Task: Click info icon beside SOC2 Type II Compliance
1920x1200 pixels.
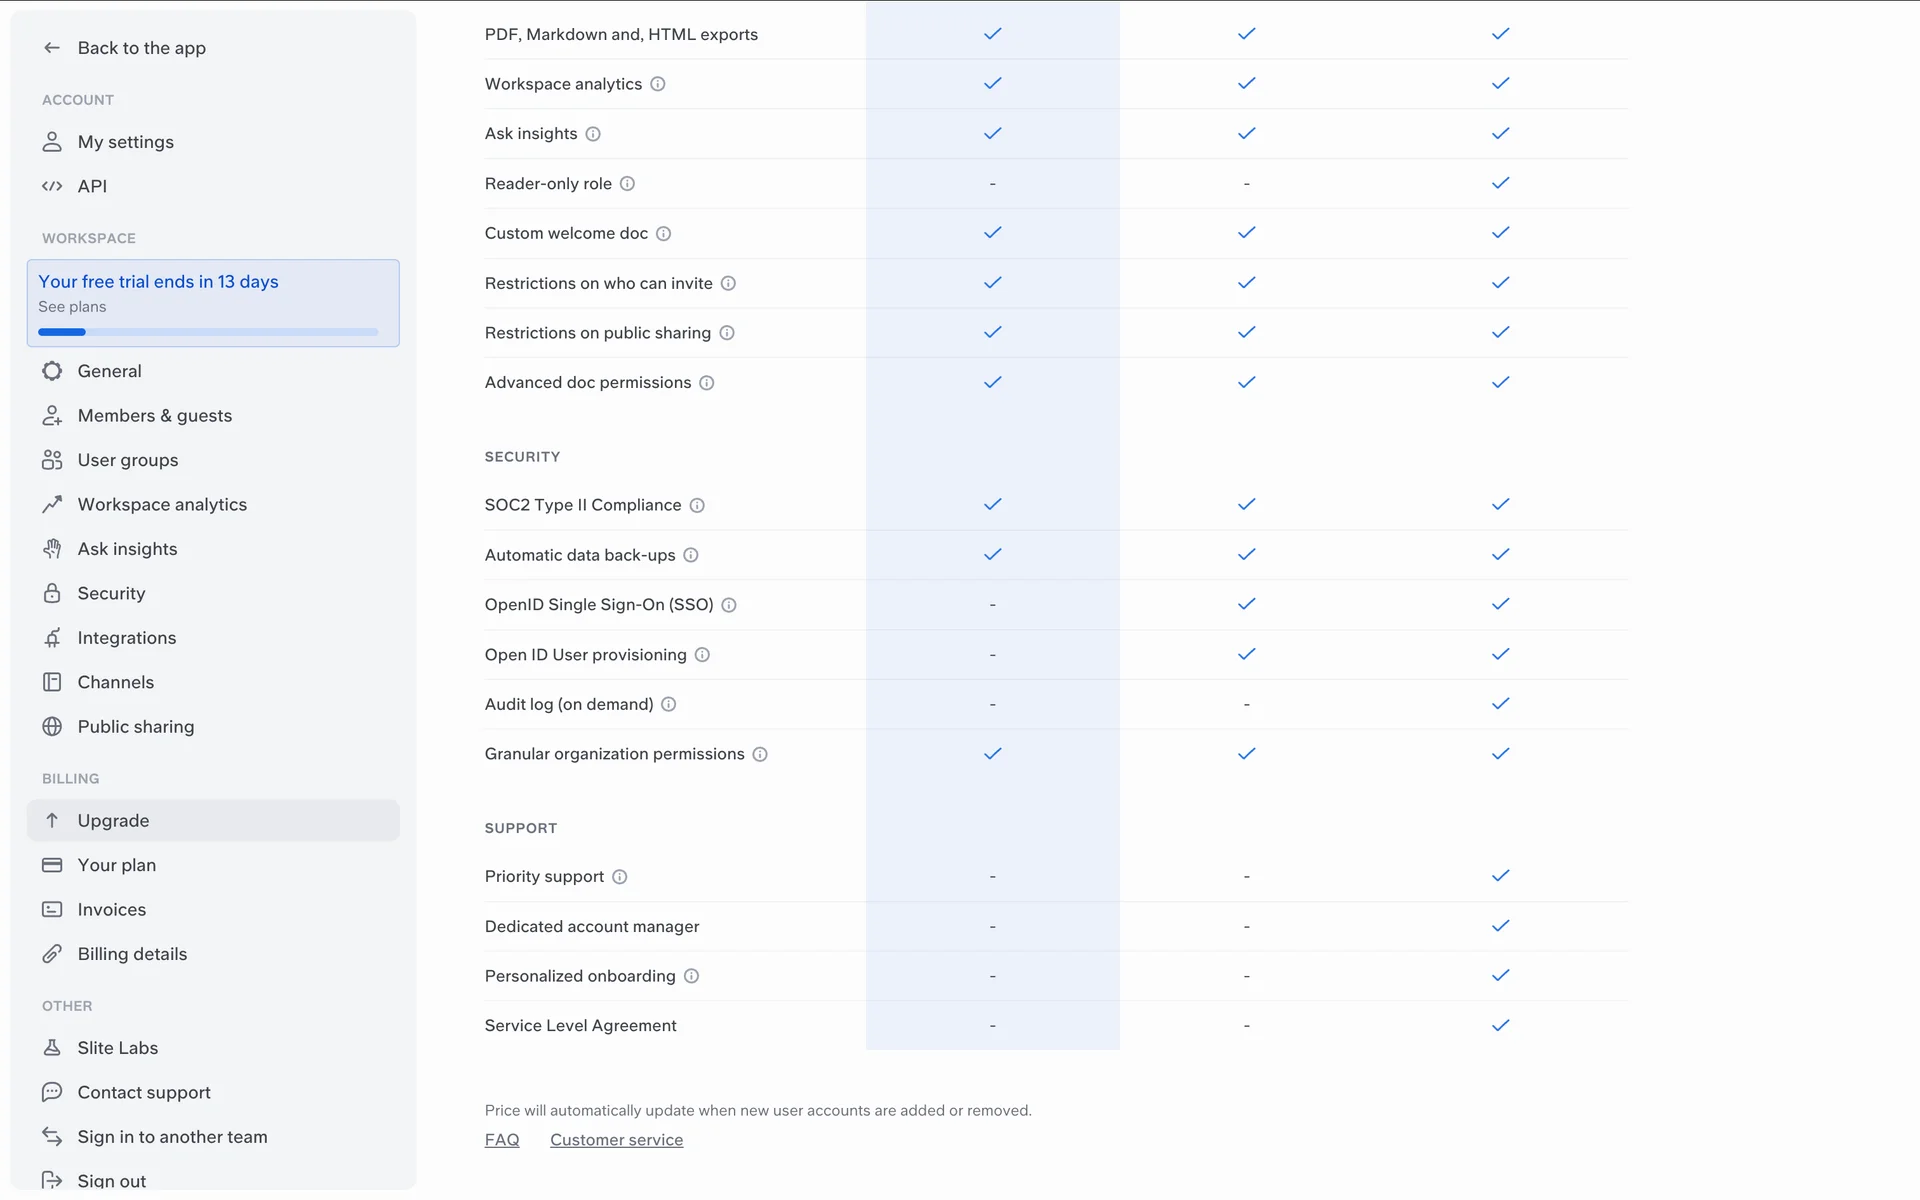Action: (x=697, y=505)
